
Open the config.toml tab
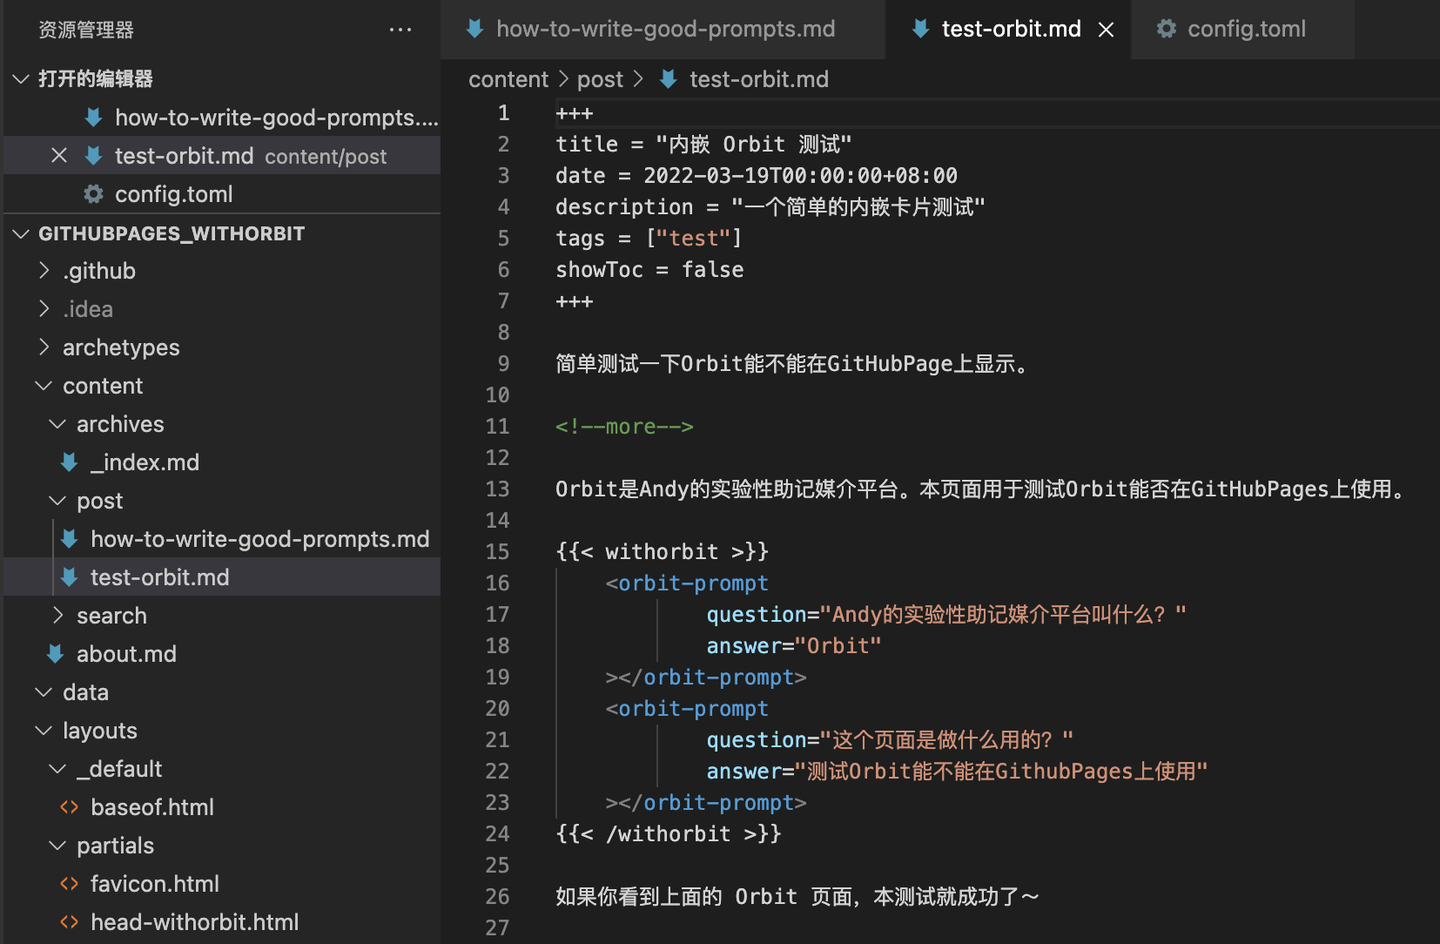1246,29
